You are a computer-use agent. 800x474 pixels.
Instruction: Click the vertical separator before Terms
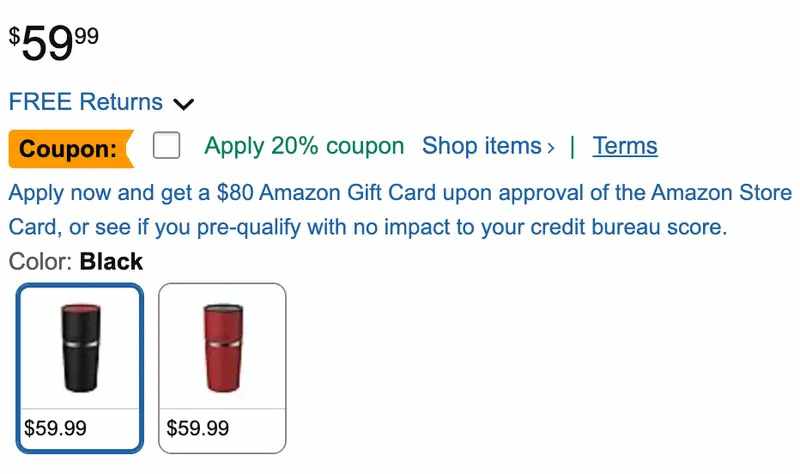572,146
